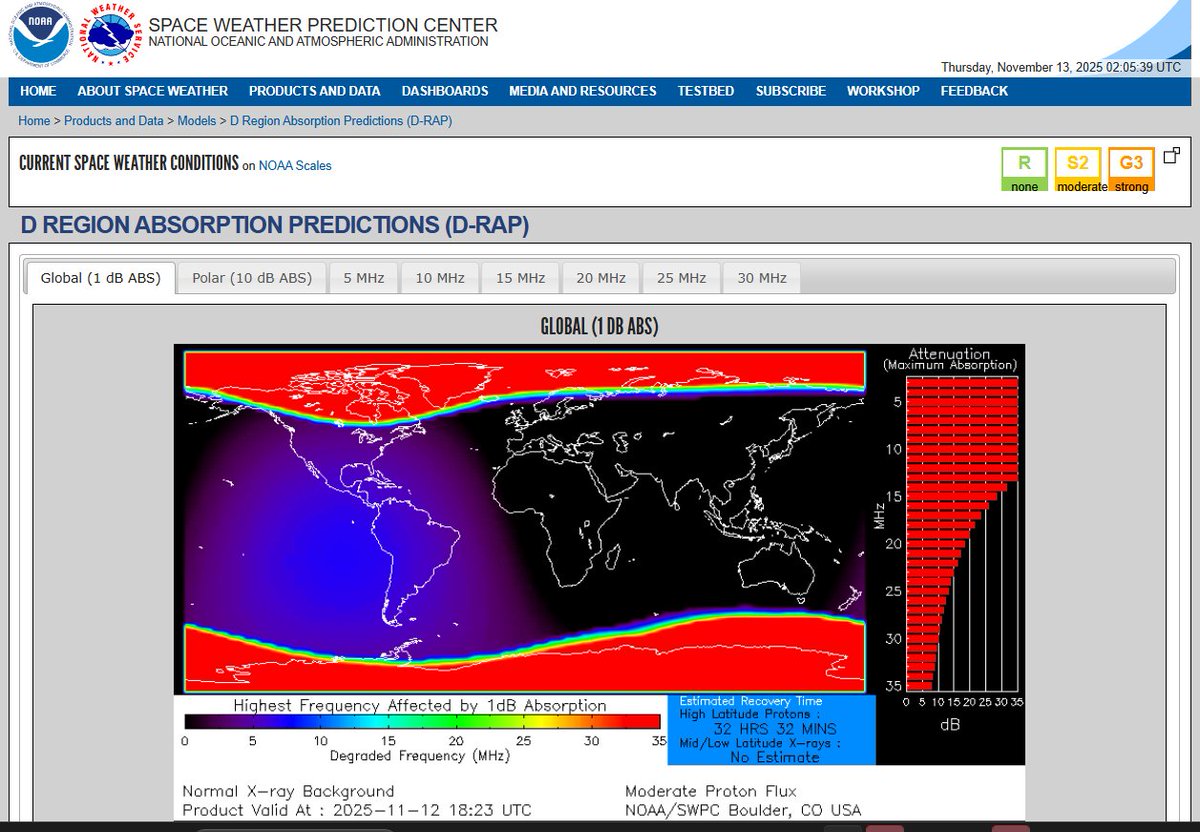
Task: Switch to the 25 MHz tab
Action: [682, 278]
